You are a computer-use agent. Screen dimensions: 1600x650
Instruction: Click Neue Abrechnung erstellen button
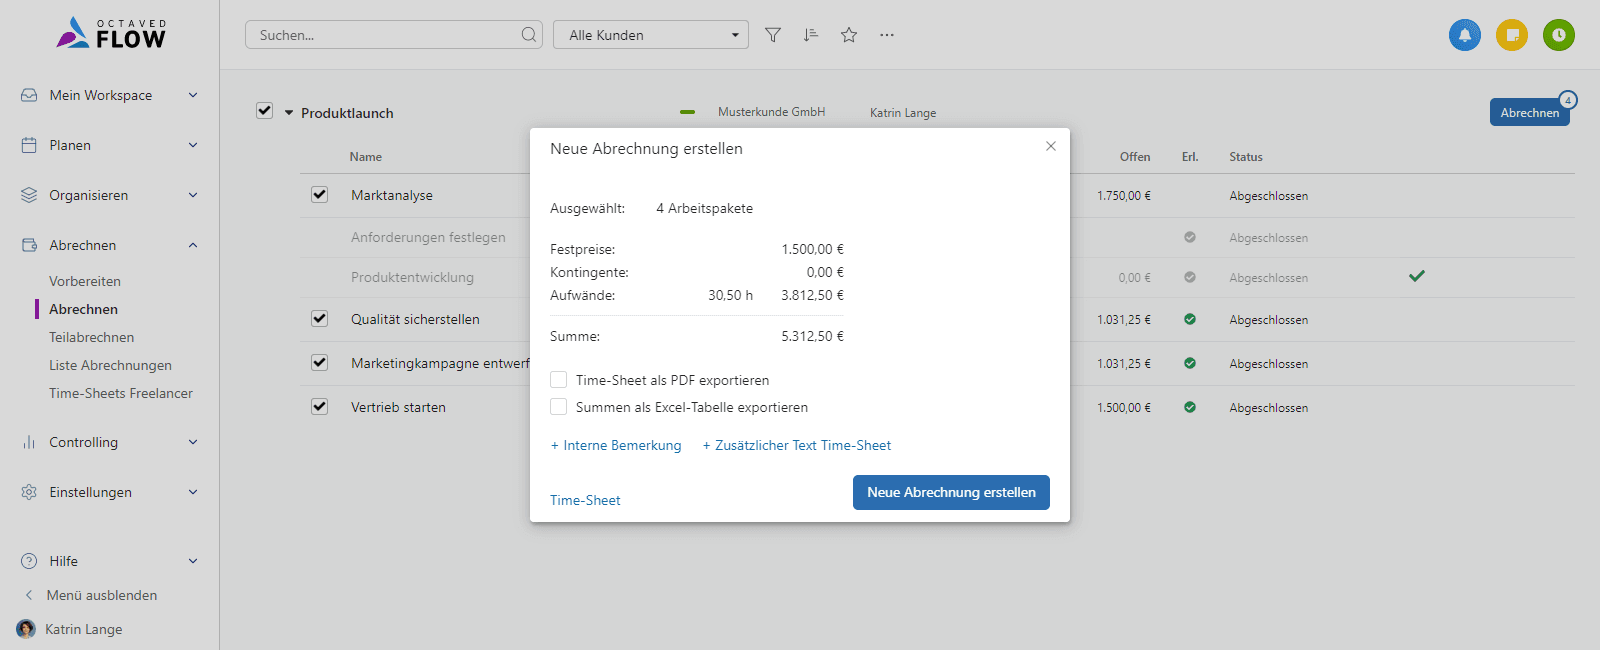point(951,492)
